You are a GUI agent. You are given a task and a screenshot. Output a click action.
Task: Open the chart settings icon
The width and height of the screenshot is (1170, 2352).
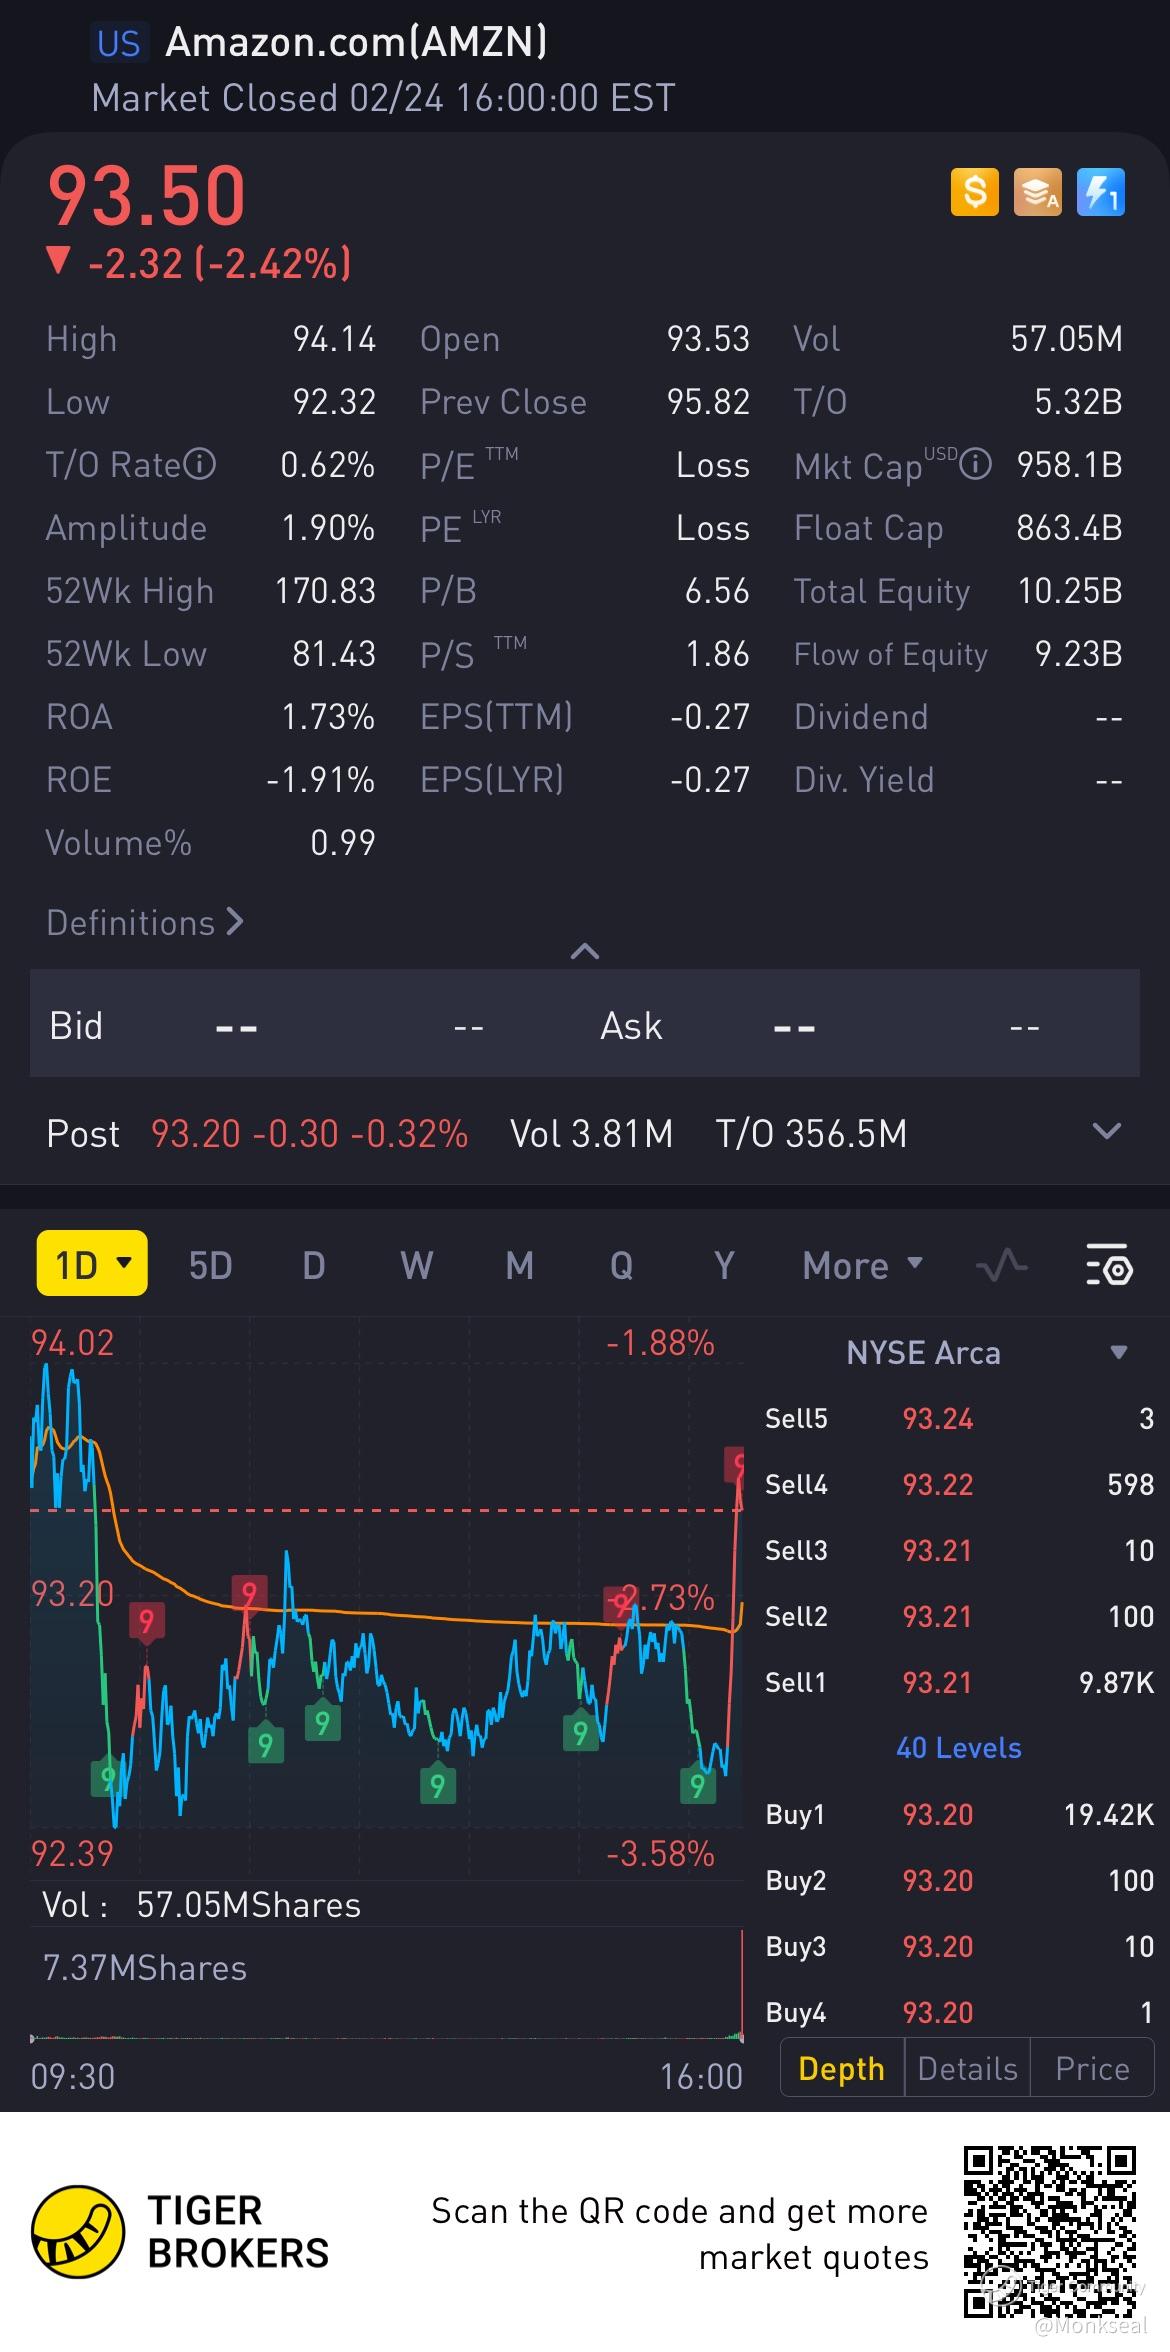(x=1109, y=1265)
